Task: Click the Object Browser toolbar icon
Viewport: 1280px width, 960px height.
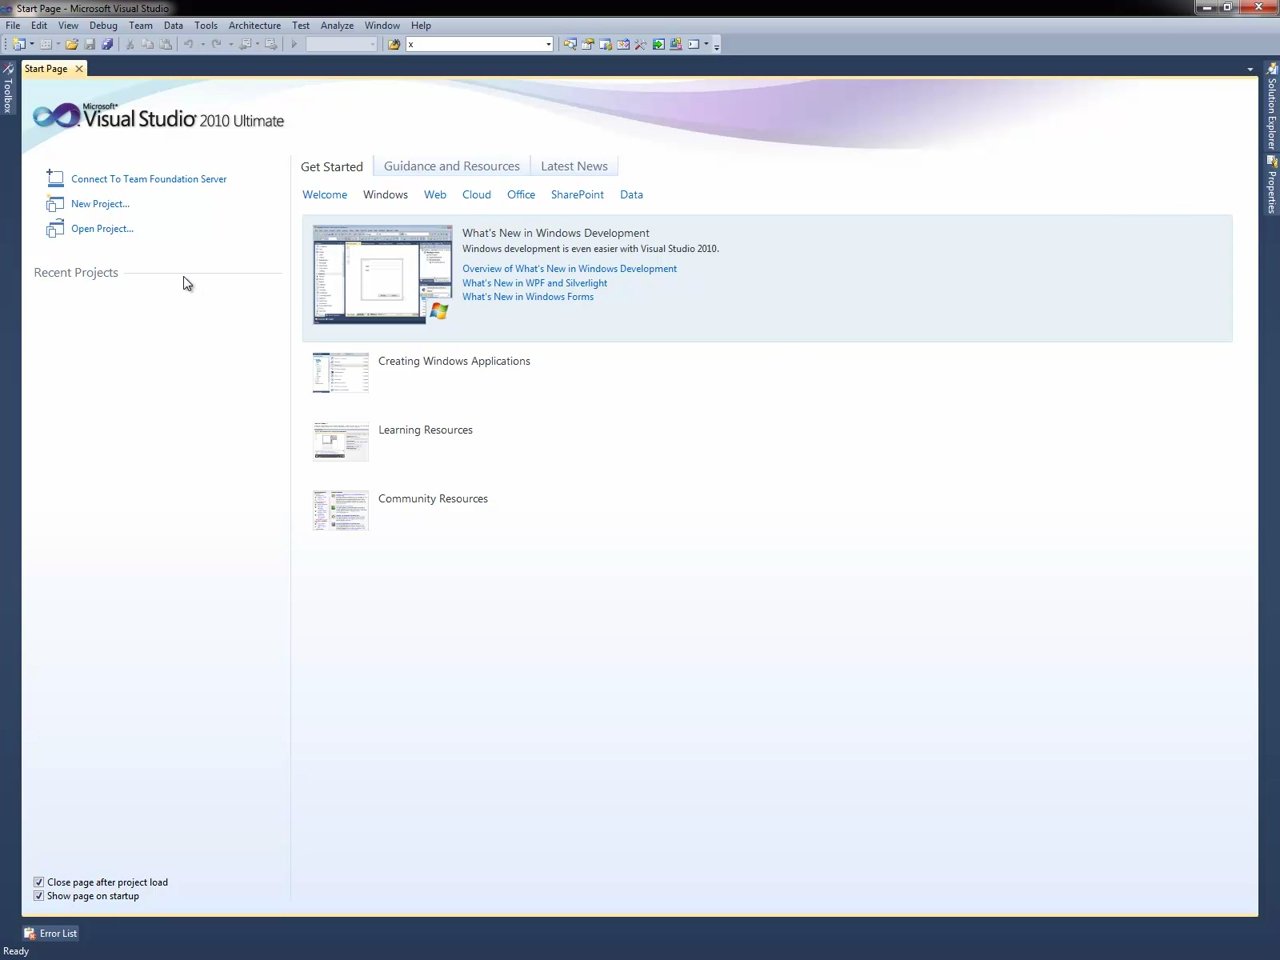Action: (606, 44)
